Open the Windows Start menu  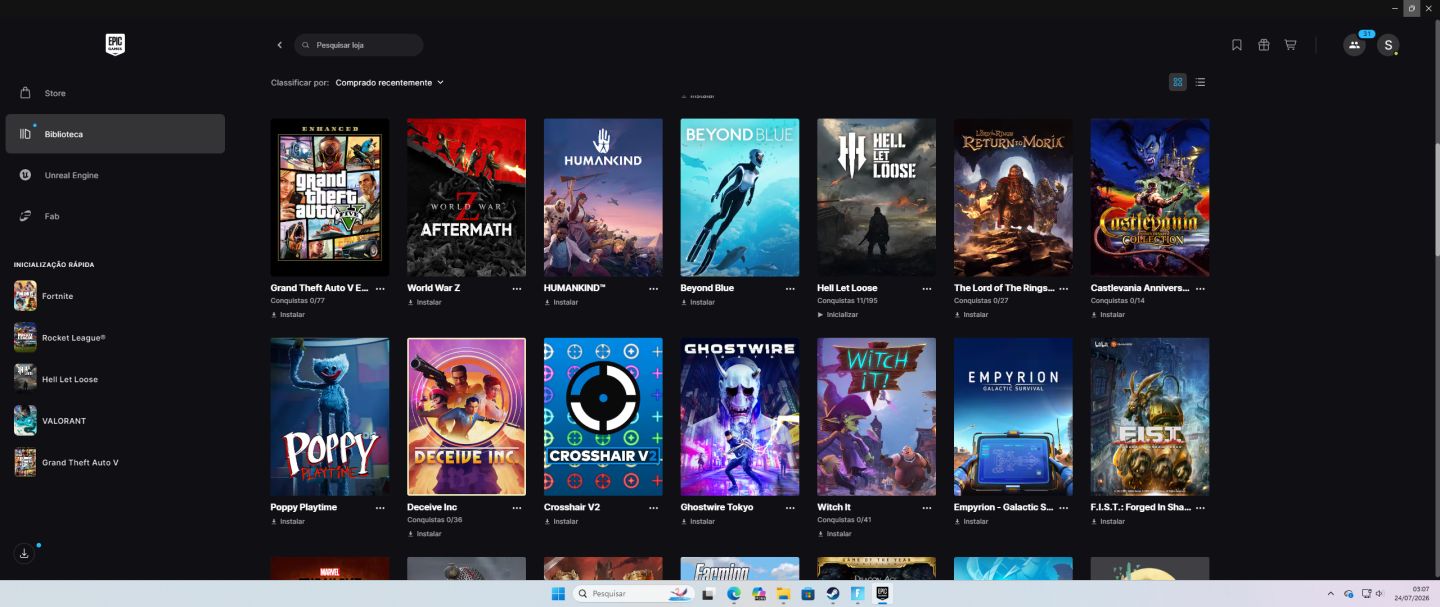(x=558, y=593)
